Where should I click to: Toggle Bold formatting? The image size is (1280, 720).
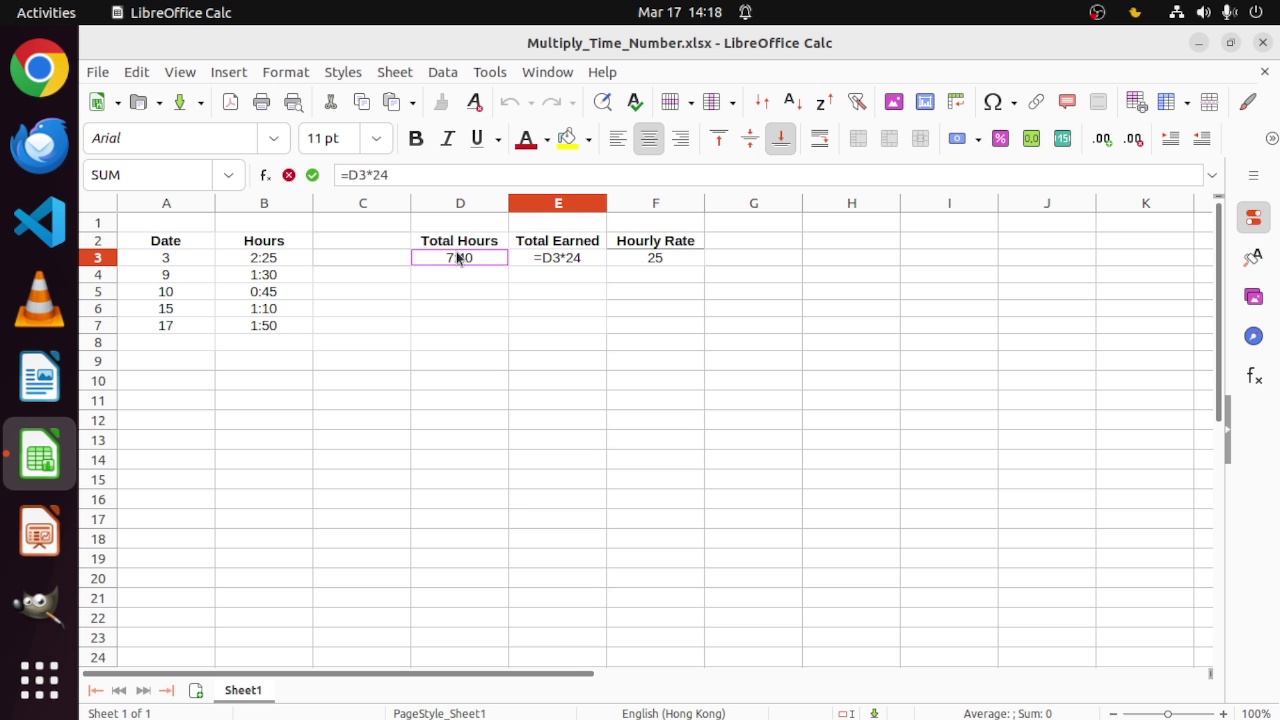pyautogui.click(x=416, y=139)
